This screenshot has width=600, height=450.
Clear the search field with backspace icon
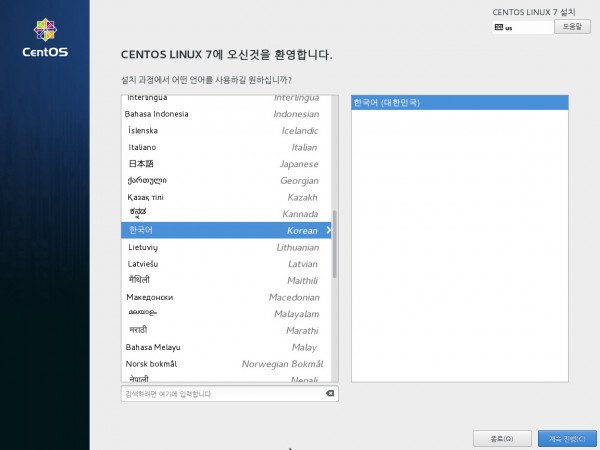[x=329, y=393]
